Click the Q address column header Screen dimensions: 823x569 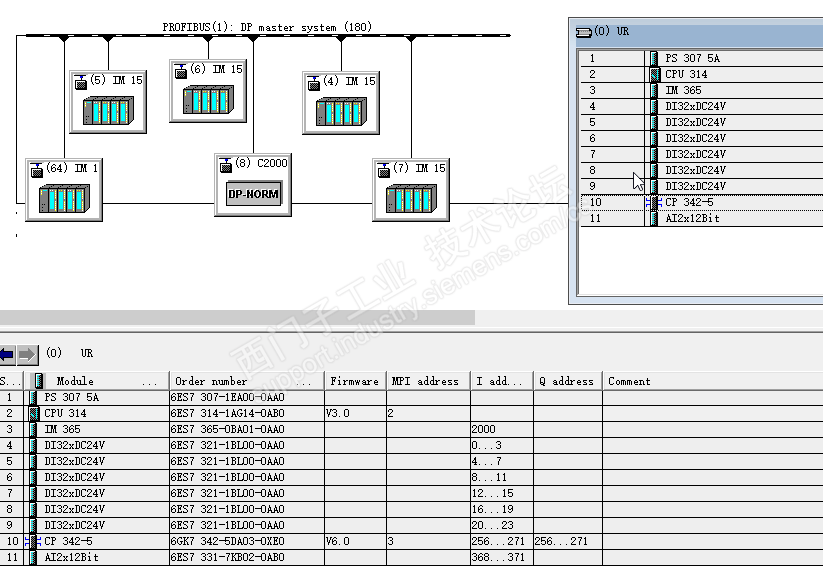point(567,381)
